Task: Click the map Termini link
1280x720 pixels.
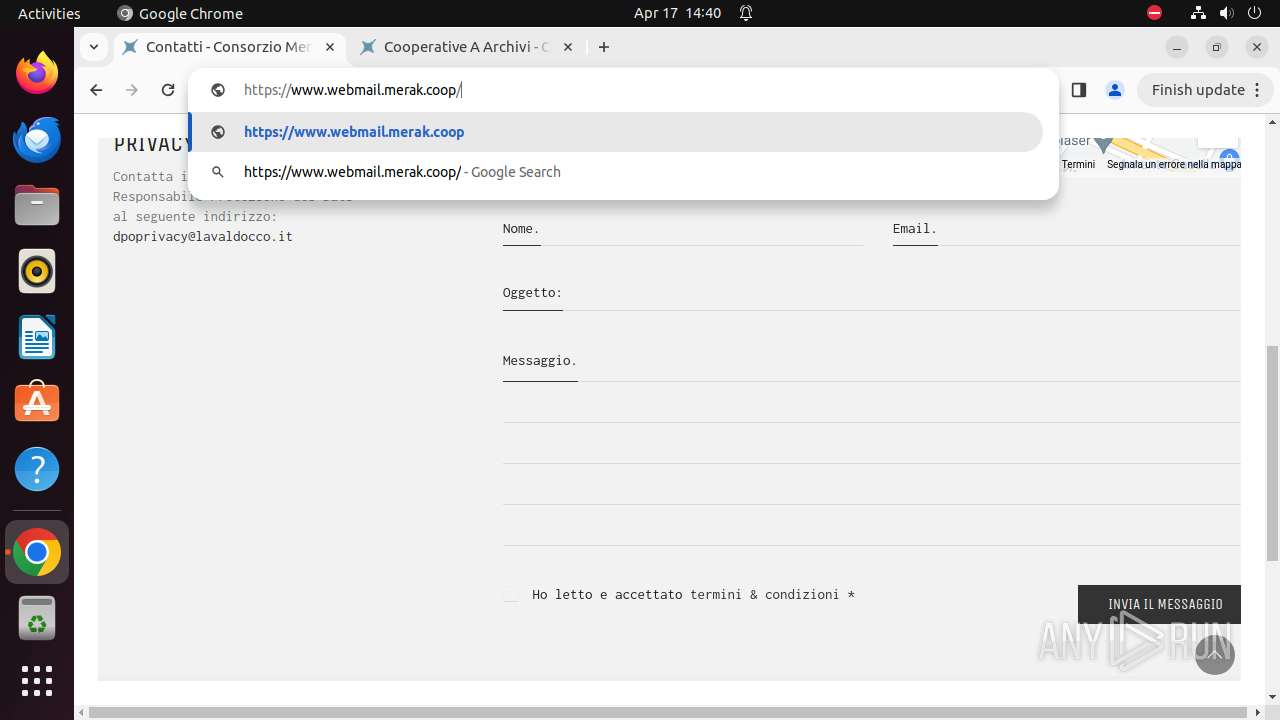Action: [x=1078, y=164]
